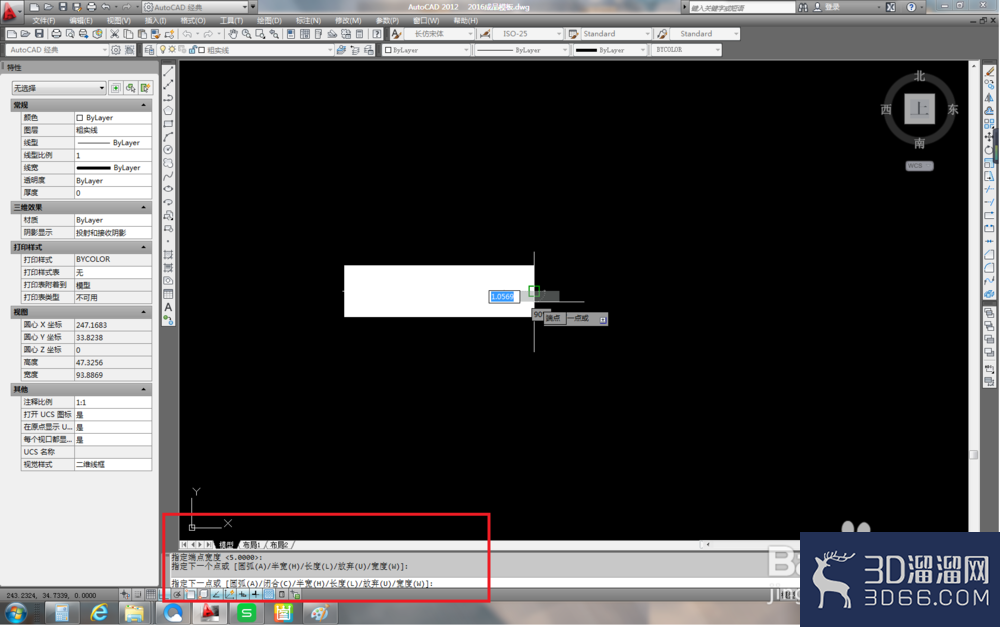This screenshot has height=627, width=1000.
Task: Click the Text Style icon beside font dropdown
Action: tap(396, 34)
